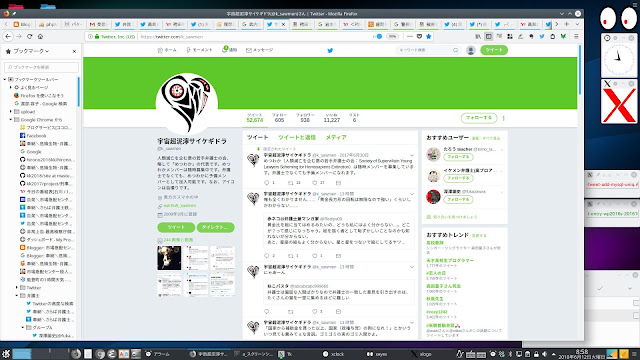Viewport: 640px width, 360px height.
Task: Like the にゃーん tweet
Action: (x=315, y=311)
